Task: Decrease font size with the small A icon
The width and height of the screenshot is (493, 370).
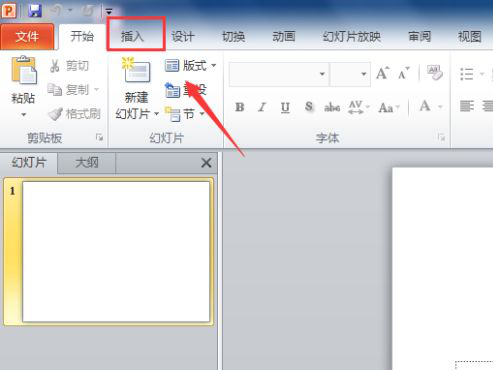Action: pos(404,73)
